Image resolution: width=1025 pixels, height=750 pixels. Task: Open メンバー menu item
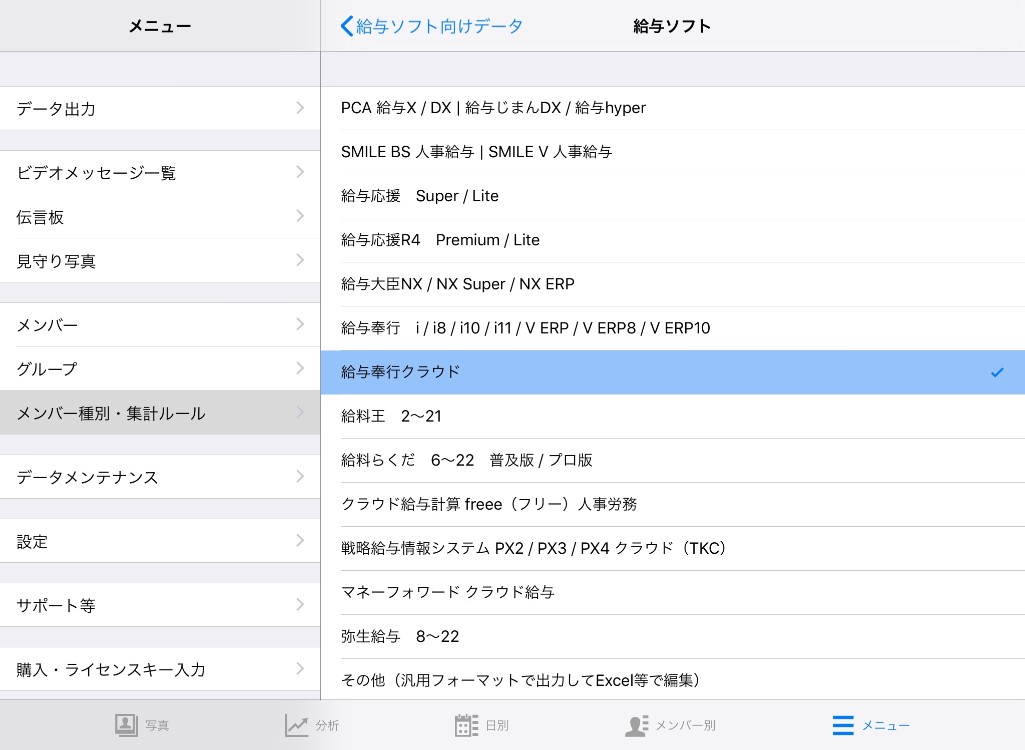(x=160, y=324)
